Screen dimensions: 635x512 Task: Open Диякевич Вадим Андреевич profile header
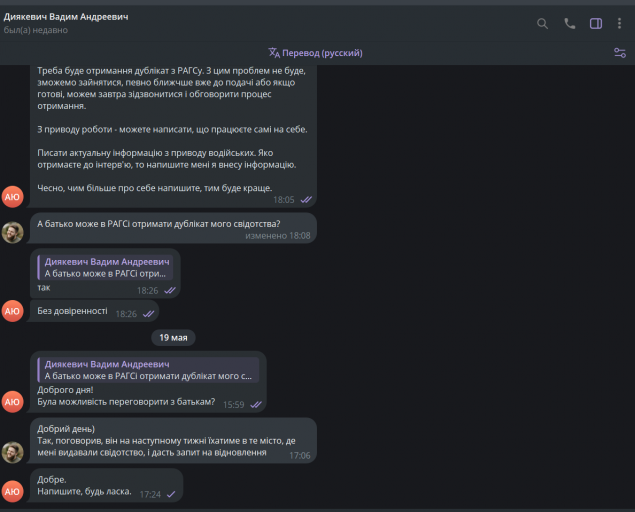tap(66, 17)
